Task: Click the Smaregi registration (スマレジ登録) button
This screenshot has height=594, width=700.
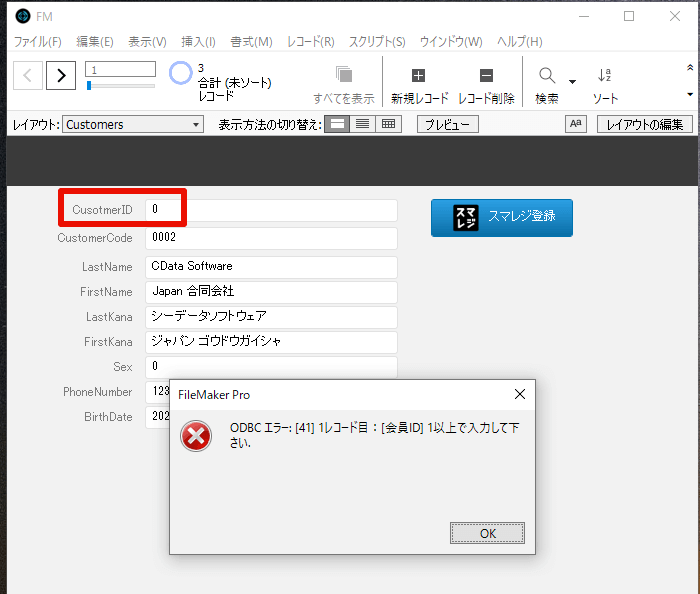Action: tap(502, 218)
